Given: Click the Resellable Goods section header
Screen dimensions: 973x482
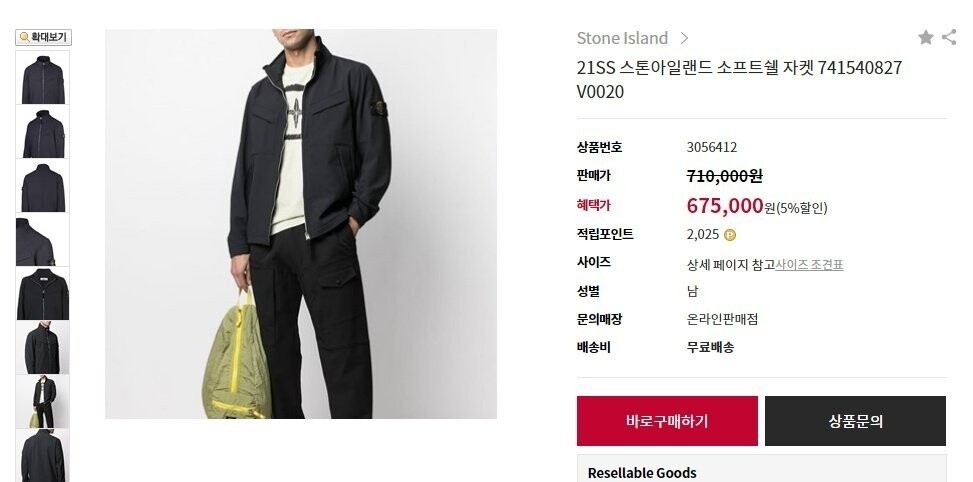Looking at the screenshot, I should coord(642,473).
